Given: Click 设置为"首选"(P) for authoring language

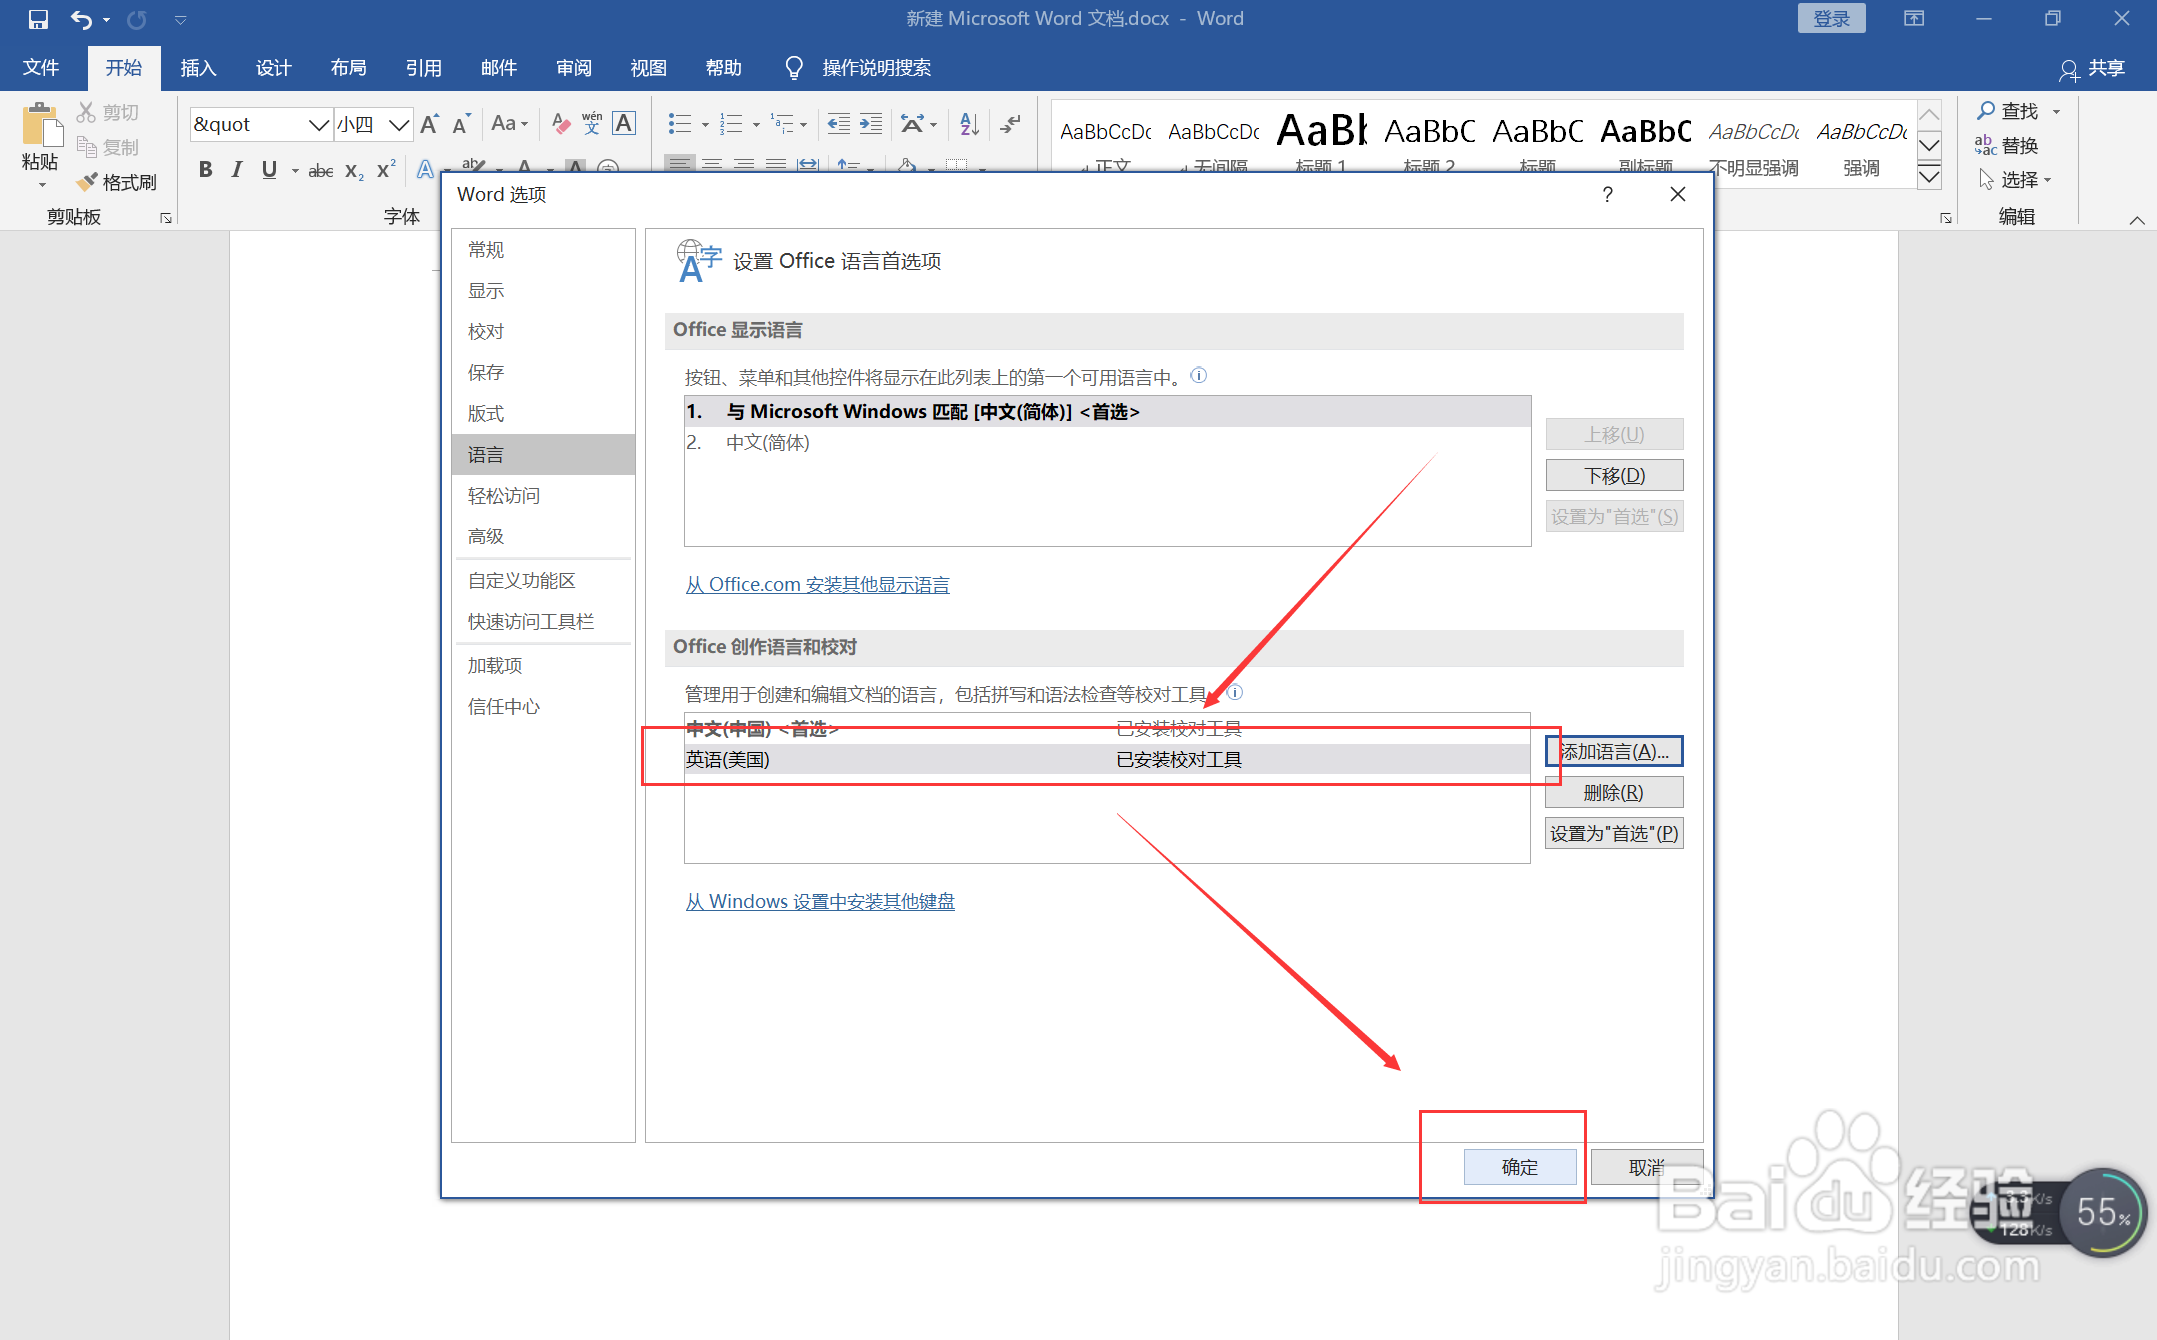Looking at the screenshot, I should tap(1614, 833).
